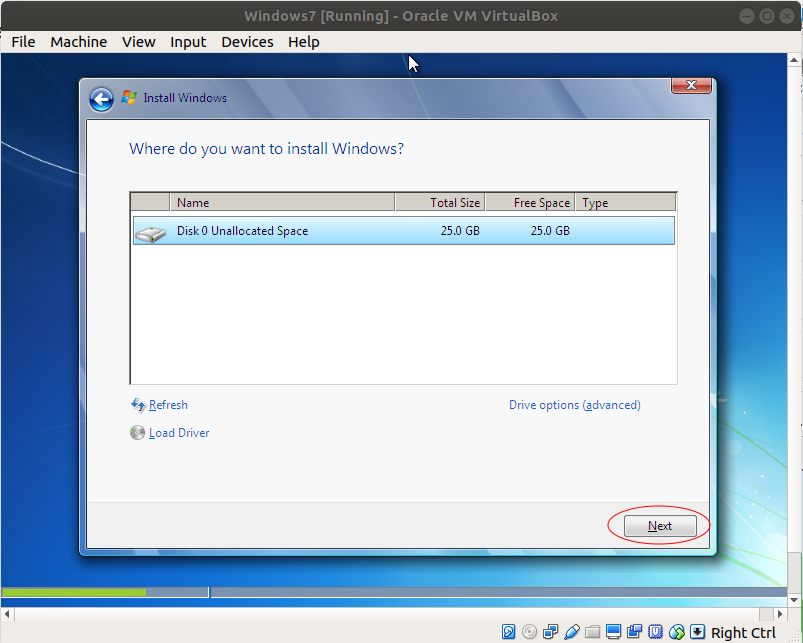This screenshot has height=643, width=803.
Task: Open network adapters indicator in status bar
Action: [551, 632]
